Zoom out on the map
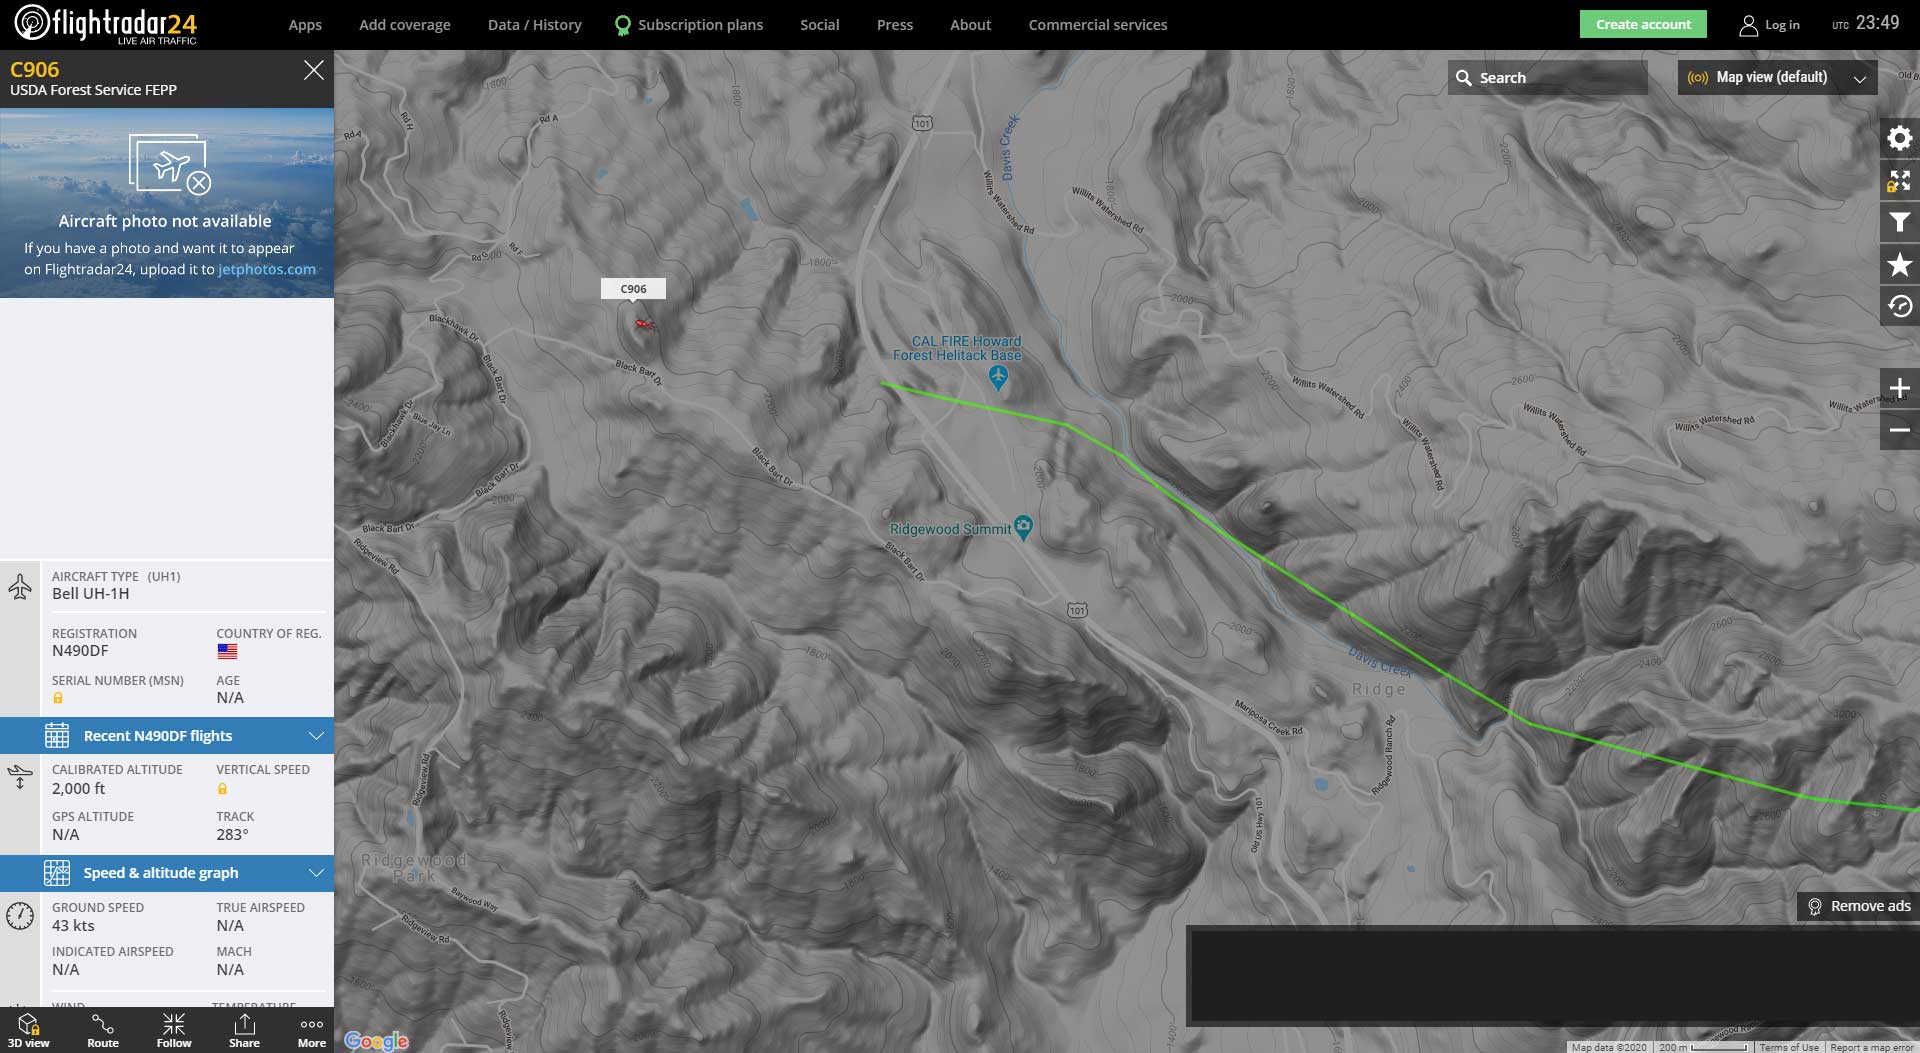The image size is (1920, 1053). (1899, 430)
